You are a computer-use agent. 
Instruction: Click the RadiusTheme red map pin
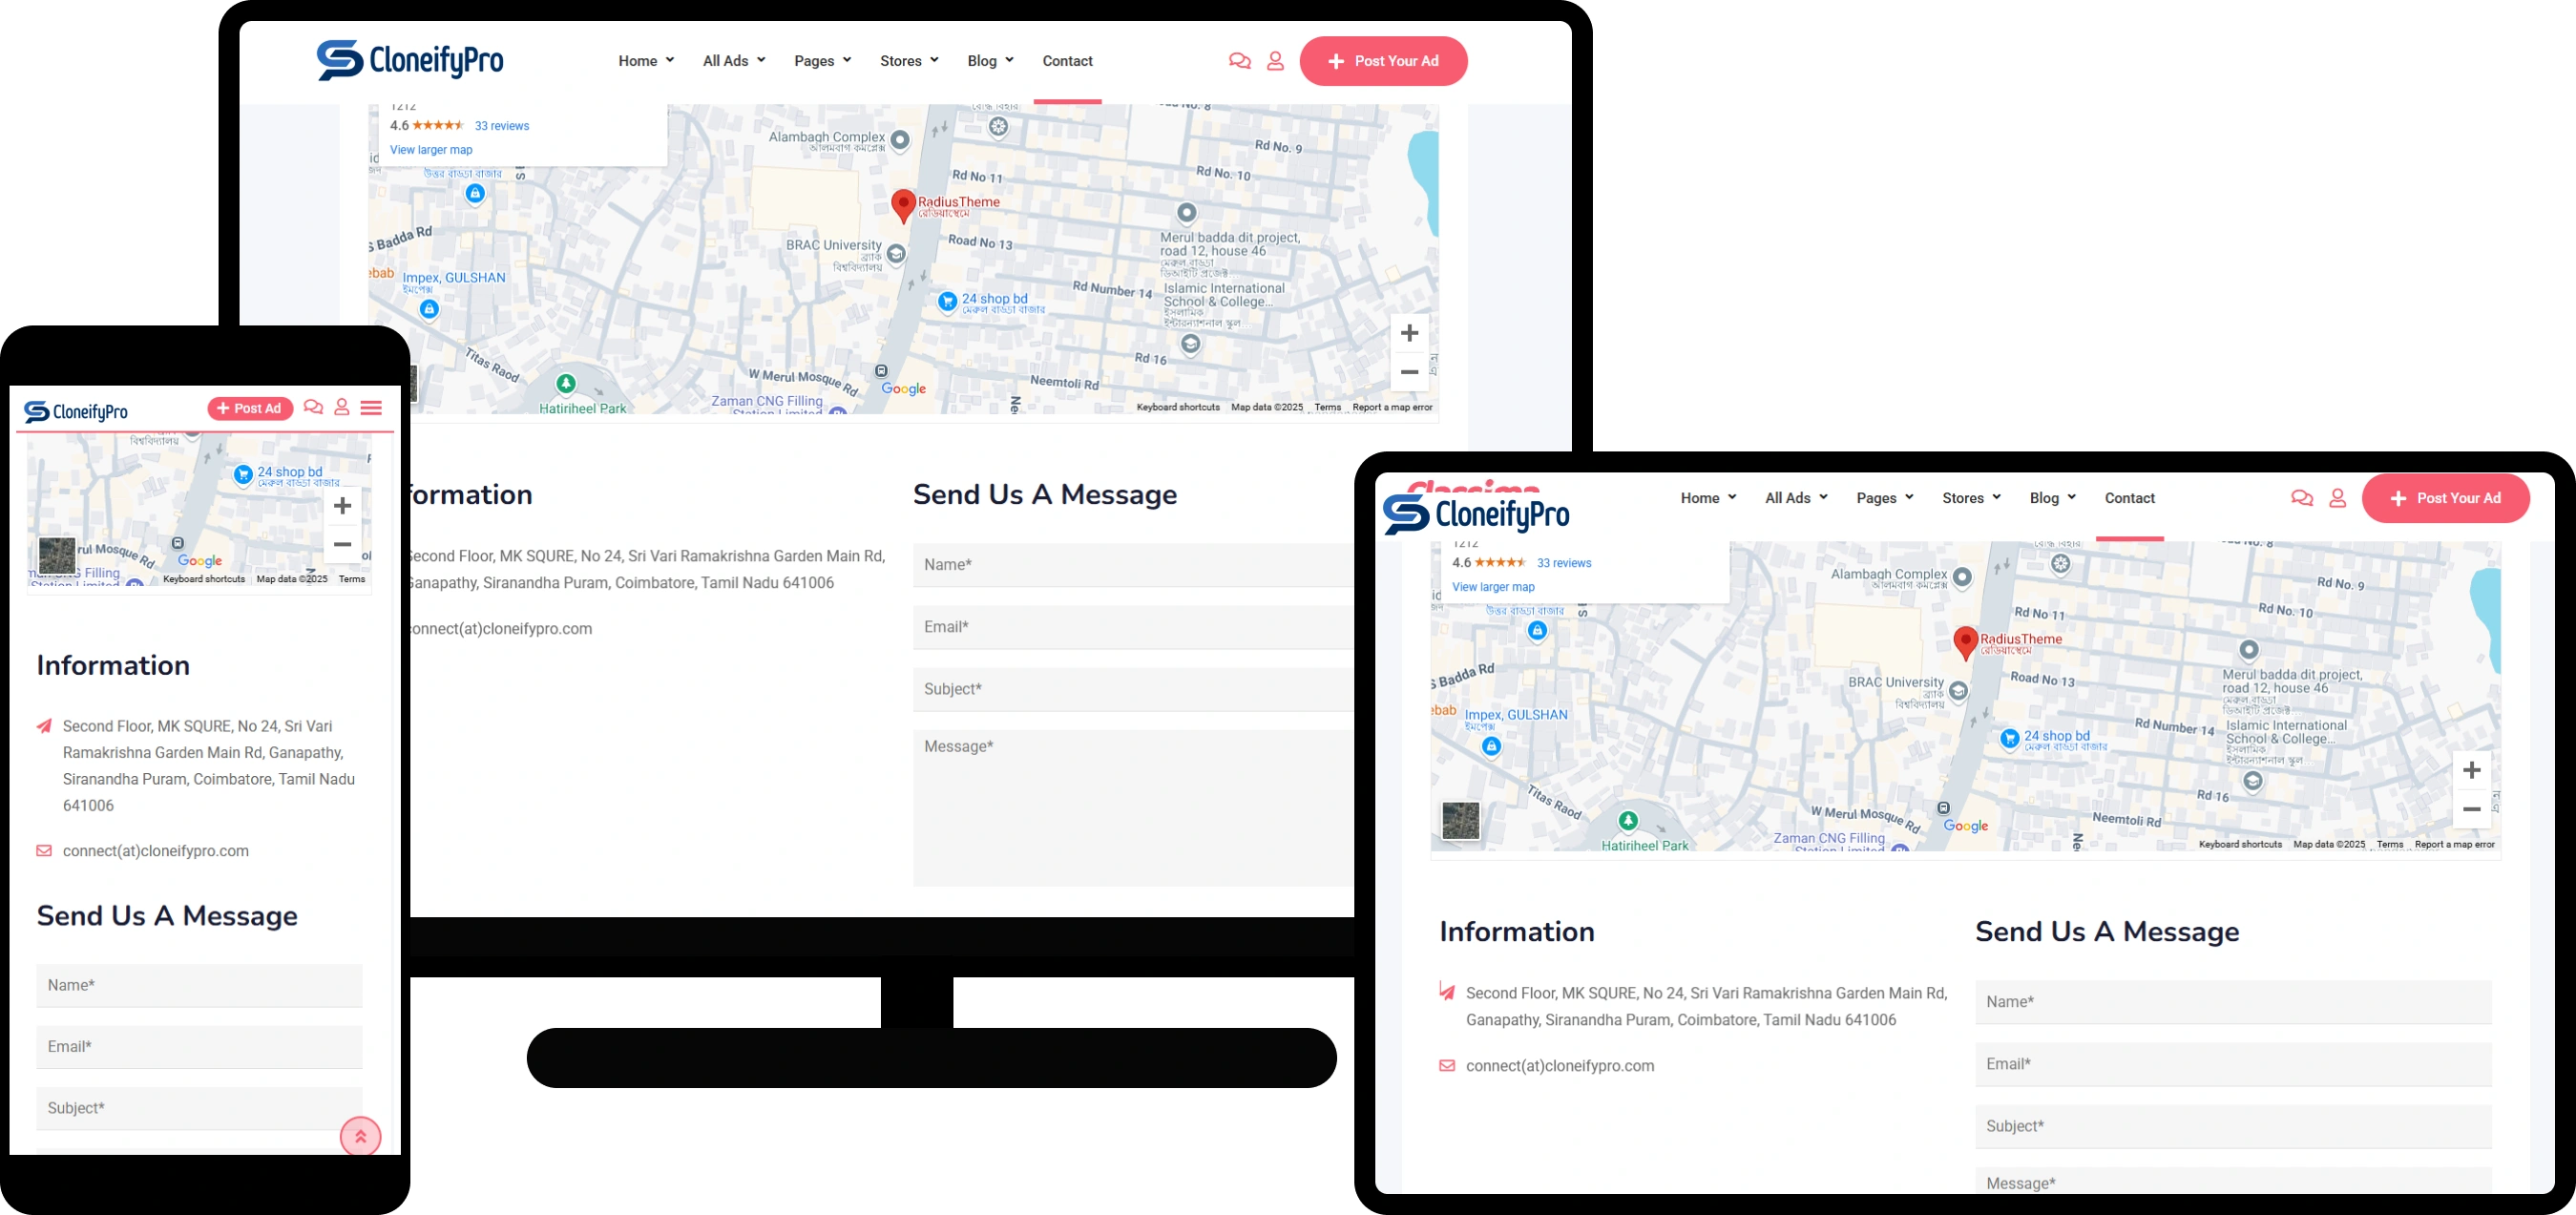pos(903,205)
